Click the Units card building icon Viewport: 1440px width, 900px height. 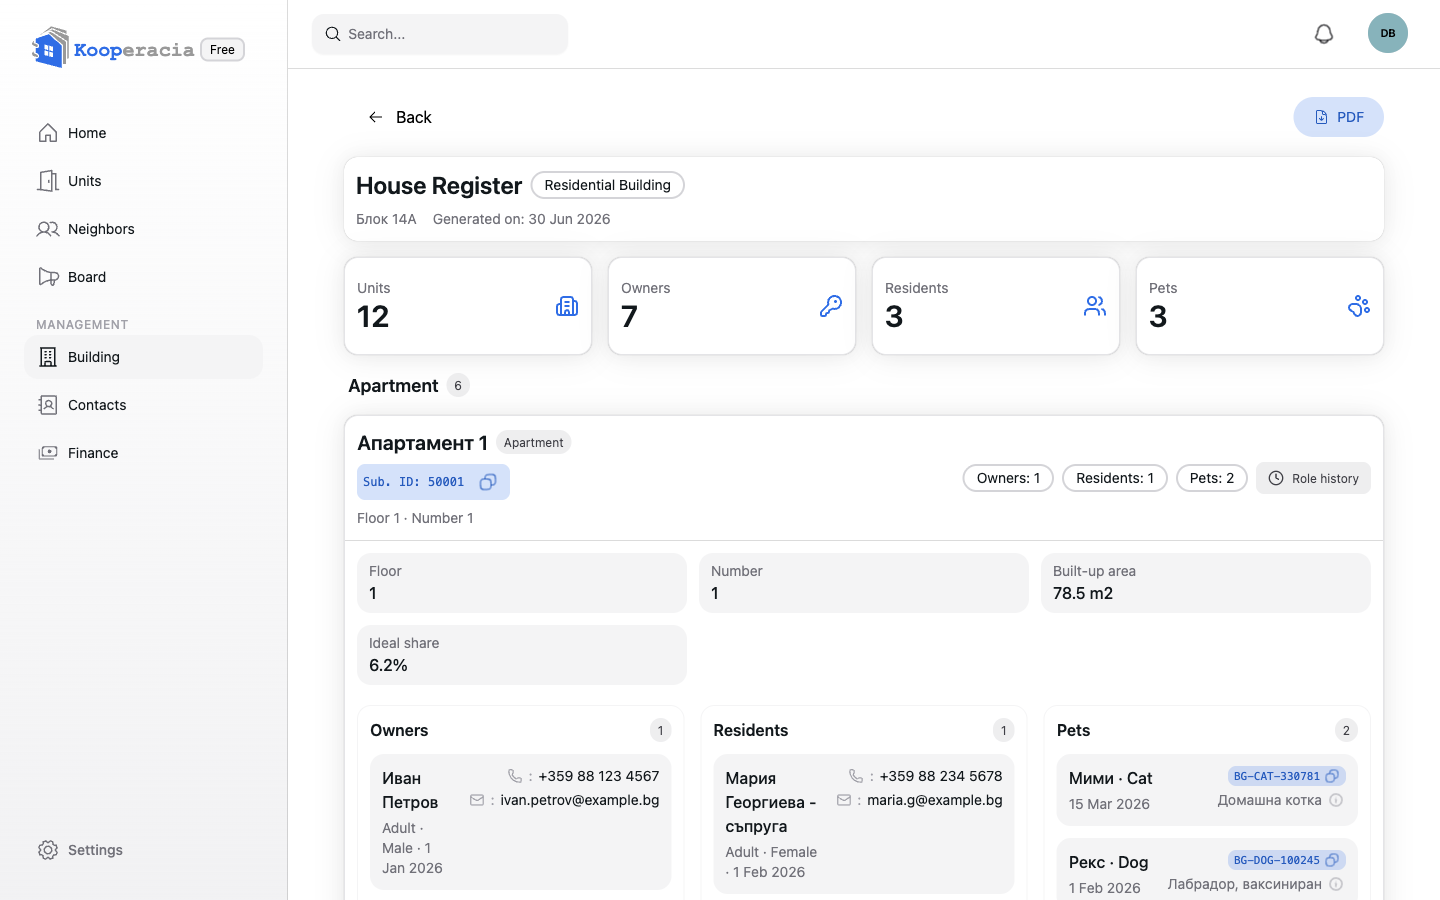567,306
